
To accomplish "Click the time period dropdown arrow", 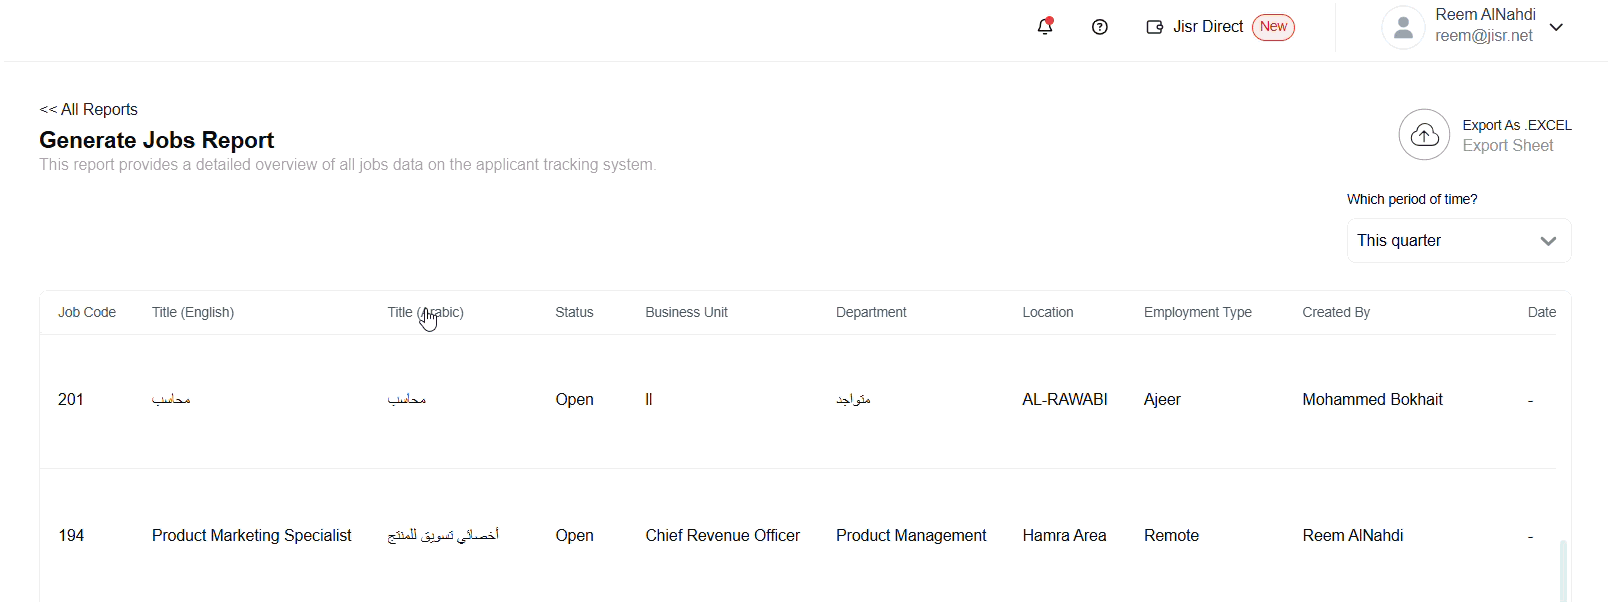I will [1548, 241].
